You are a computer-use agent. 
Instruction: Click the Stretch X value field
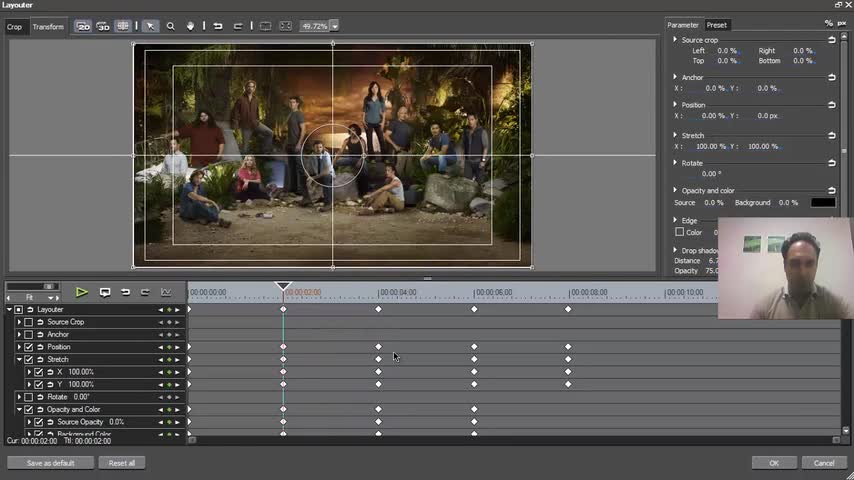click(x=711, y=147)
